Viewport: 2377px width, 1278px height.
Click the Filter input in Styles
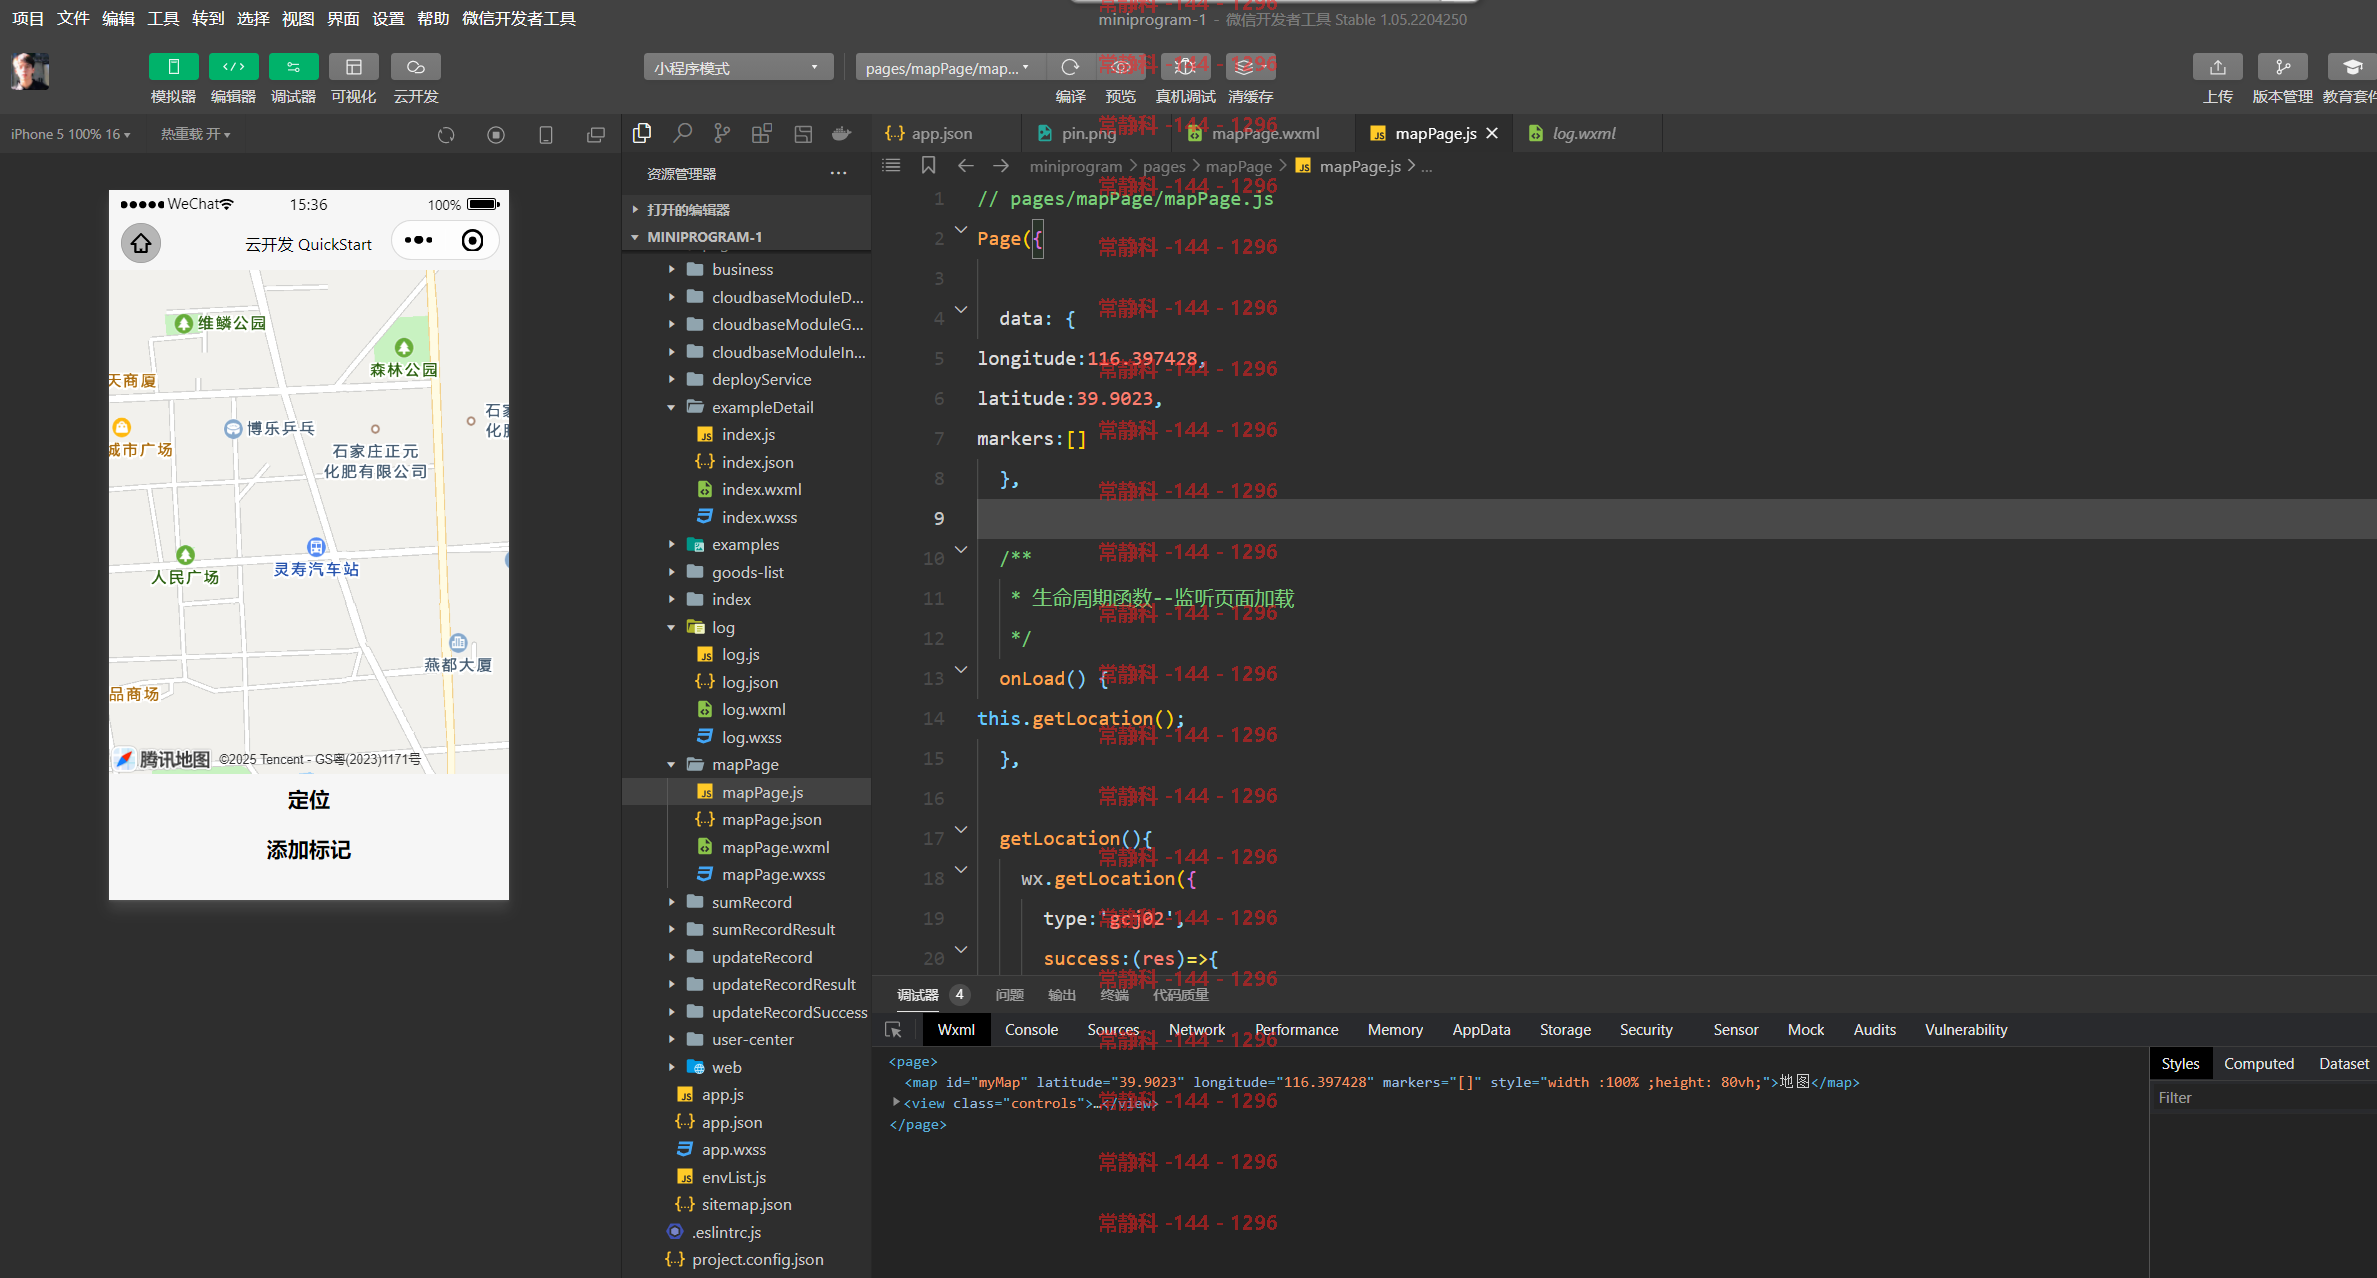point(2262,1097)
